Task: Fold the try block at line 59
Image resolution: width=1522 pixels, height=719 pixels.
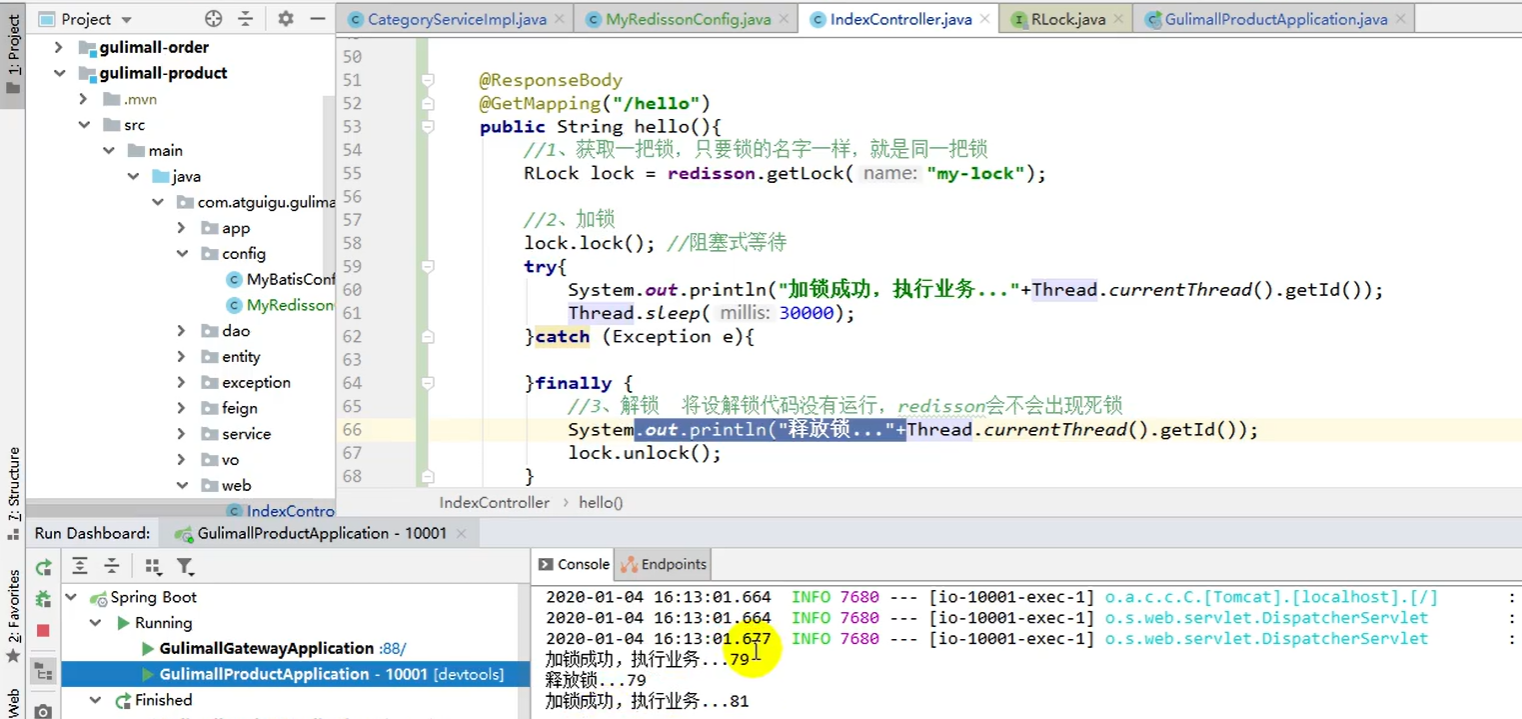Action: (427, 267)
